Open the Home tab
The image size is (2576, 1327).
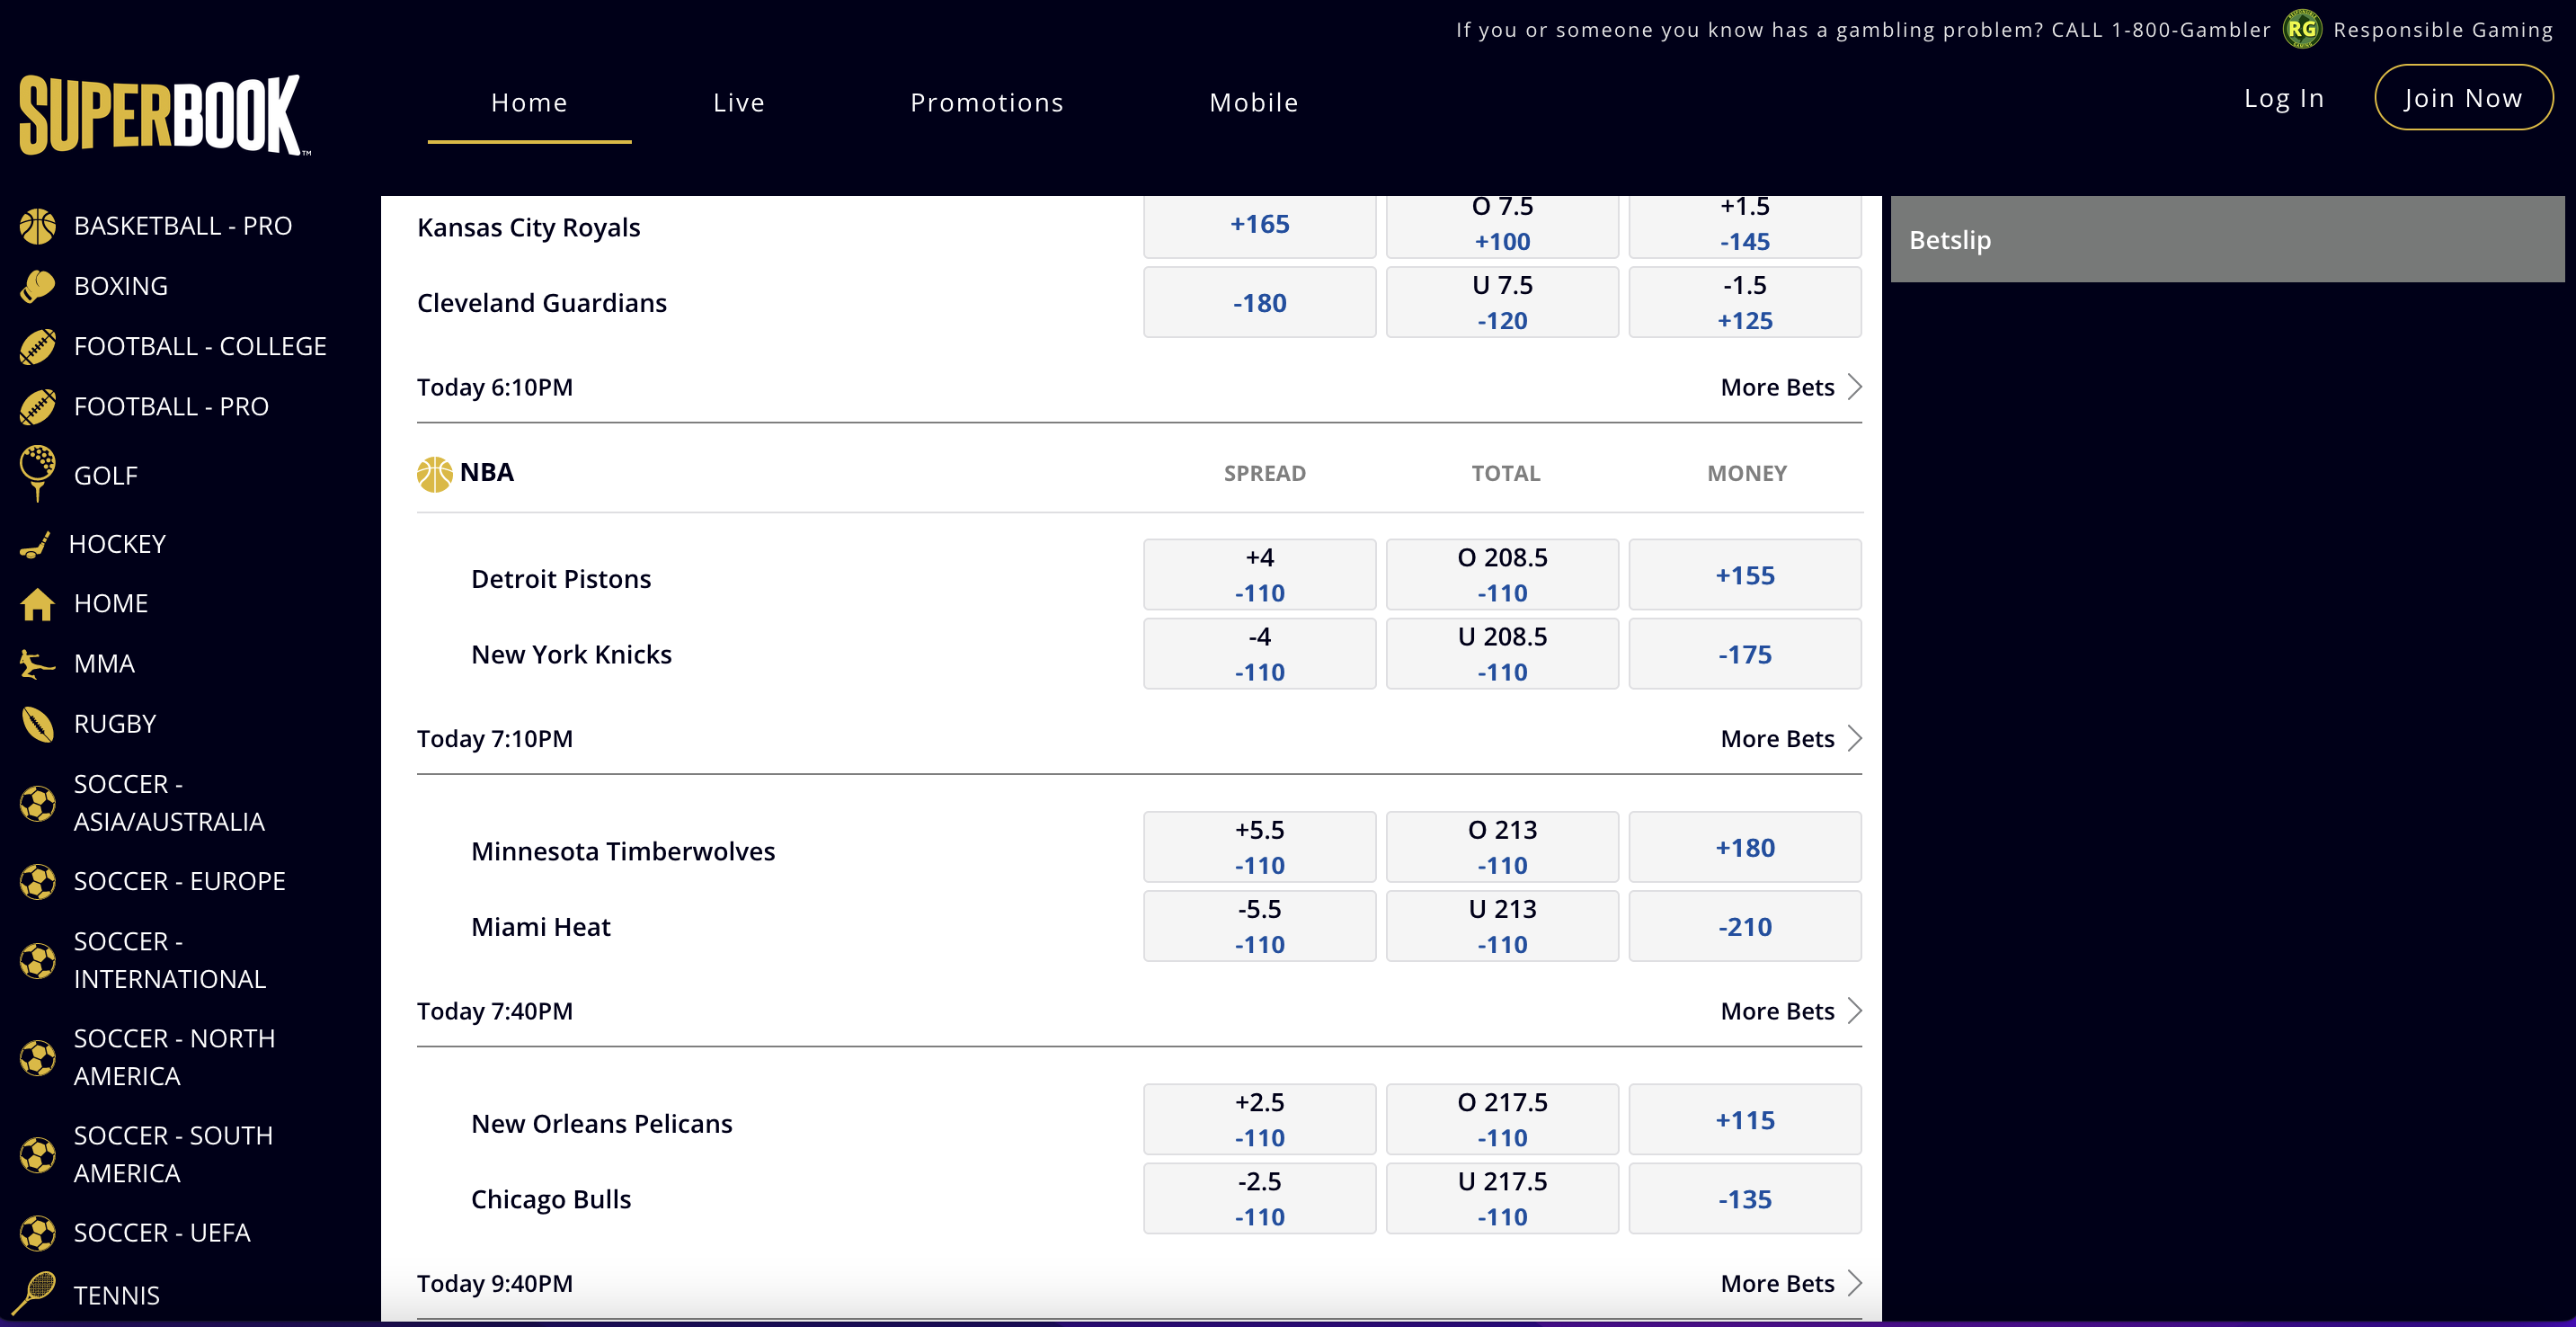[x=529, y=102]
